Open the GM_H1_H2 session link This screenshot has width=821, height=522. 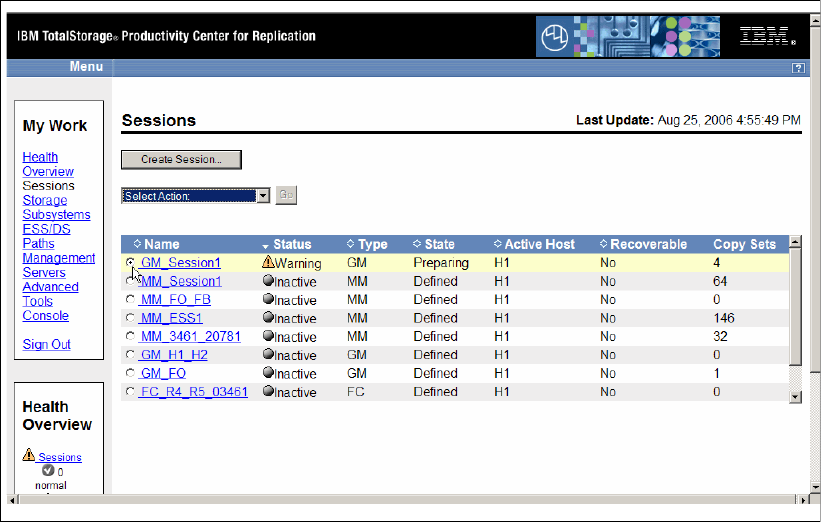pos(173,354)
